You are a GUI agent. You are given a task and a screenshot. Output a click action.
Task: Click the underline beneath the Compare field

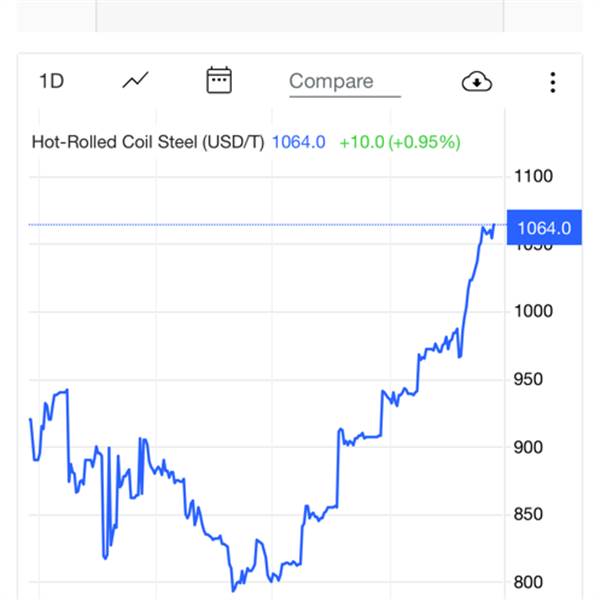point(345,96)
